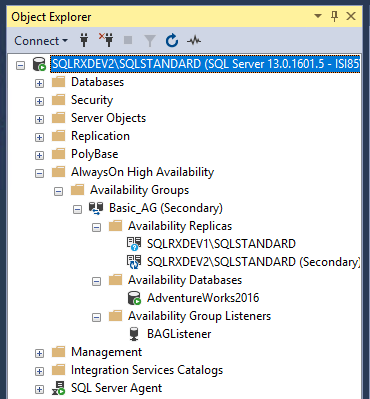370x399 pixels.
Task: Collapse the AlwaysOn High Availability node
Action: 39,173
